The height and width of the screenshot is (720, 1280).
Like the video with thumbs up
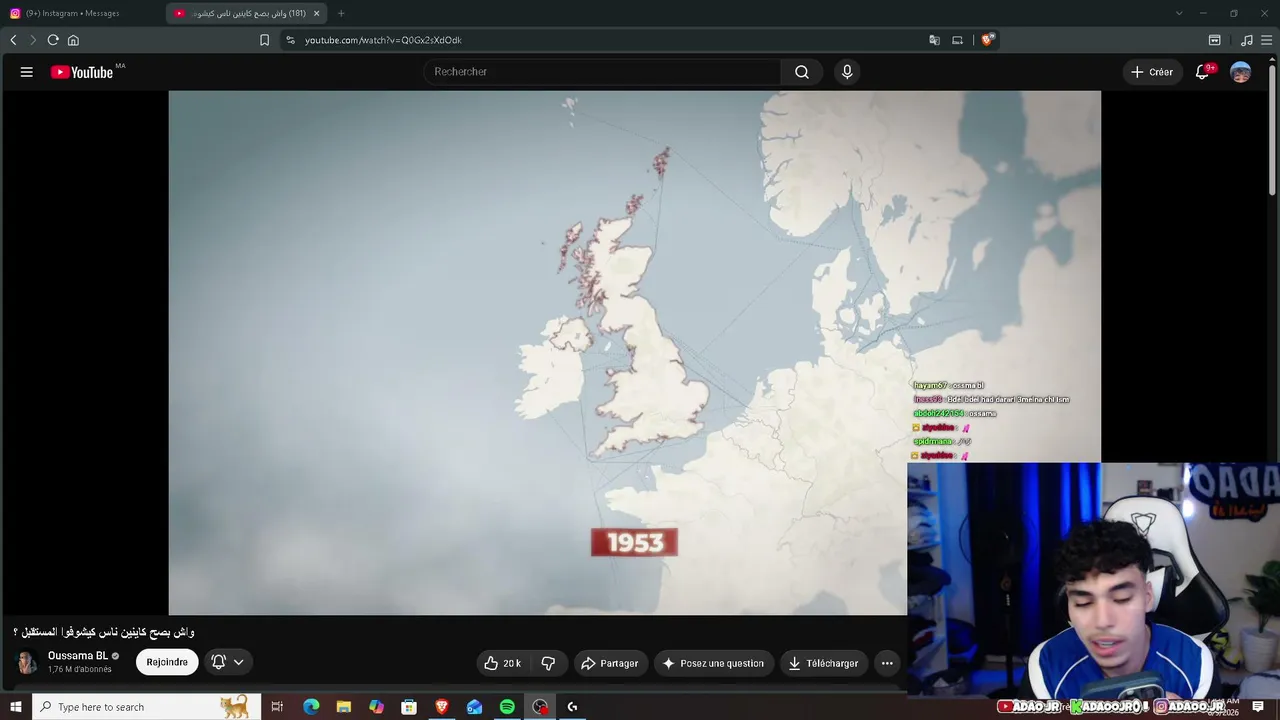[502, 663]
